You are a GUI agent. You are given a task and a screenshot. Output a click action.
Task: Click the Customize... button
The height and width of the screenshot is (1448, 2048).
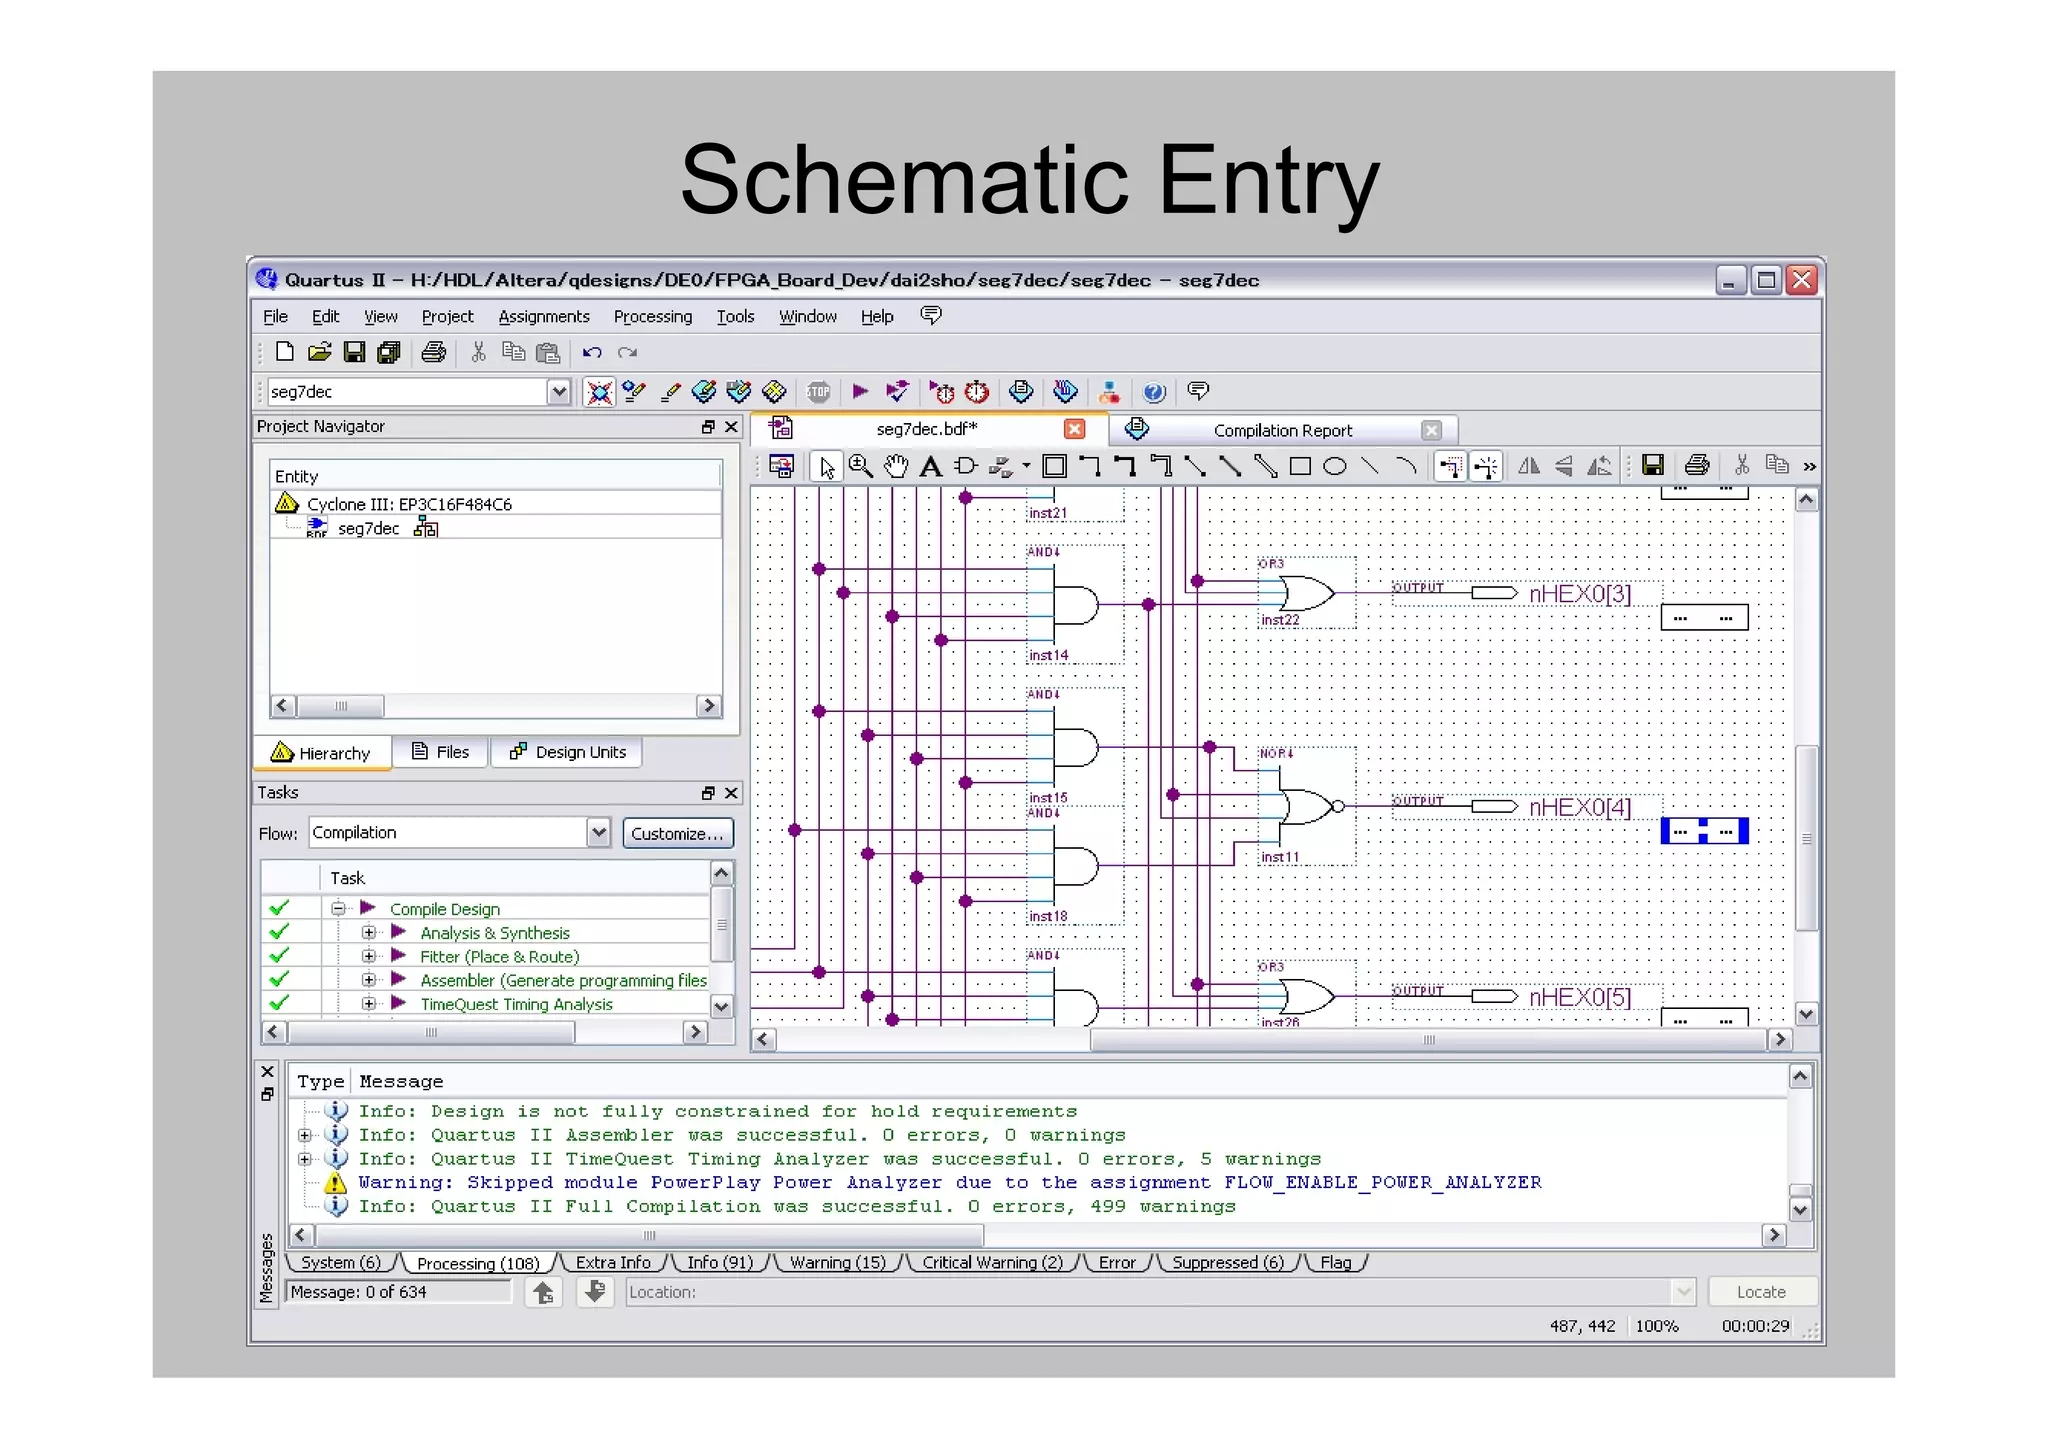coord(678,833)
